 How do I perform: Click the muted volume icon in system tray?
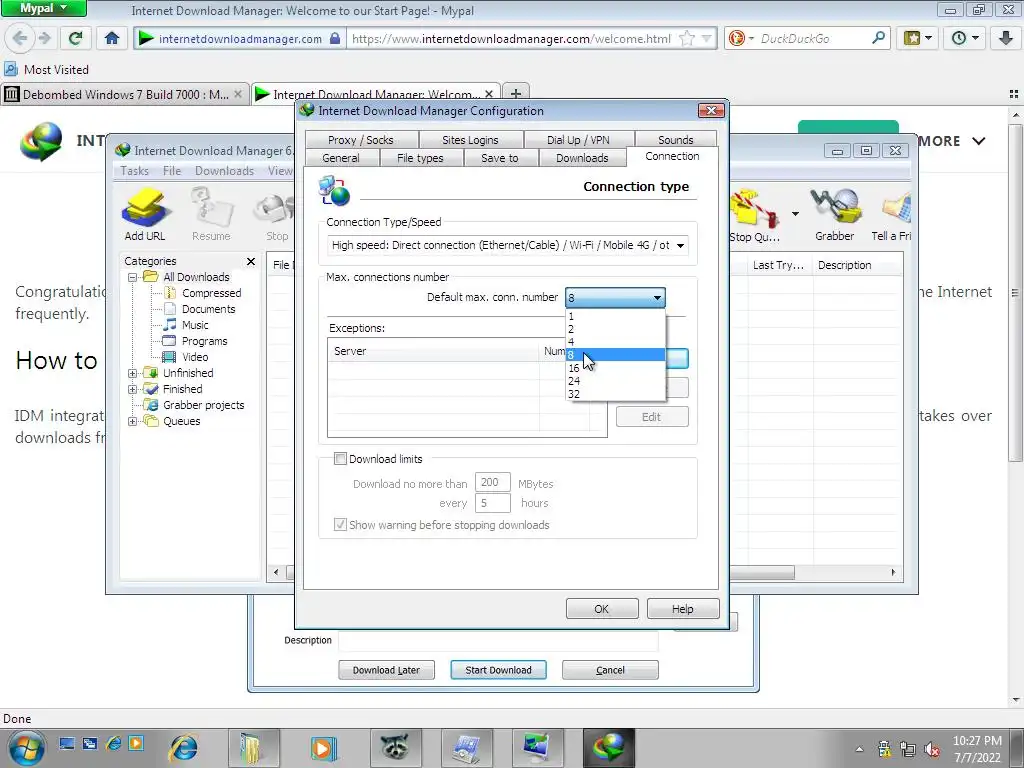(x=932, y=749)
